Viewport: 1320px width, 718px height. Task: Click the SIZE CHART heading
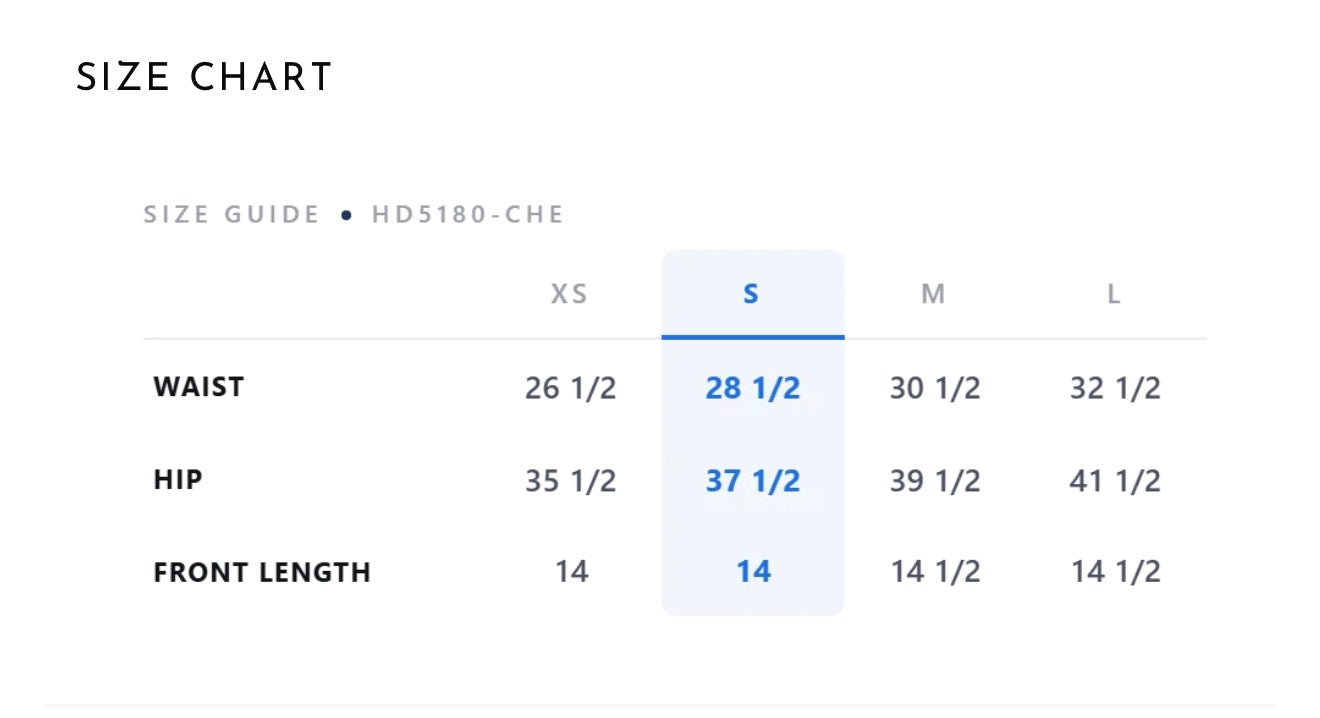pyautogui.click(x=204, y=77)
